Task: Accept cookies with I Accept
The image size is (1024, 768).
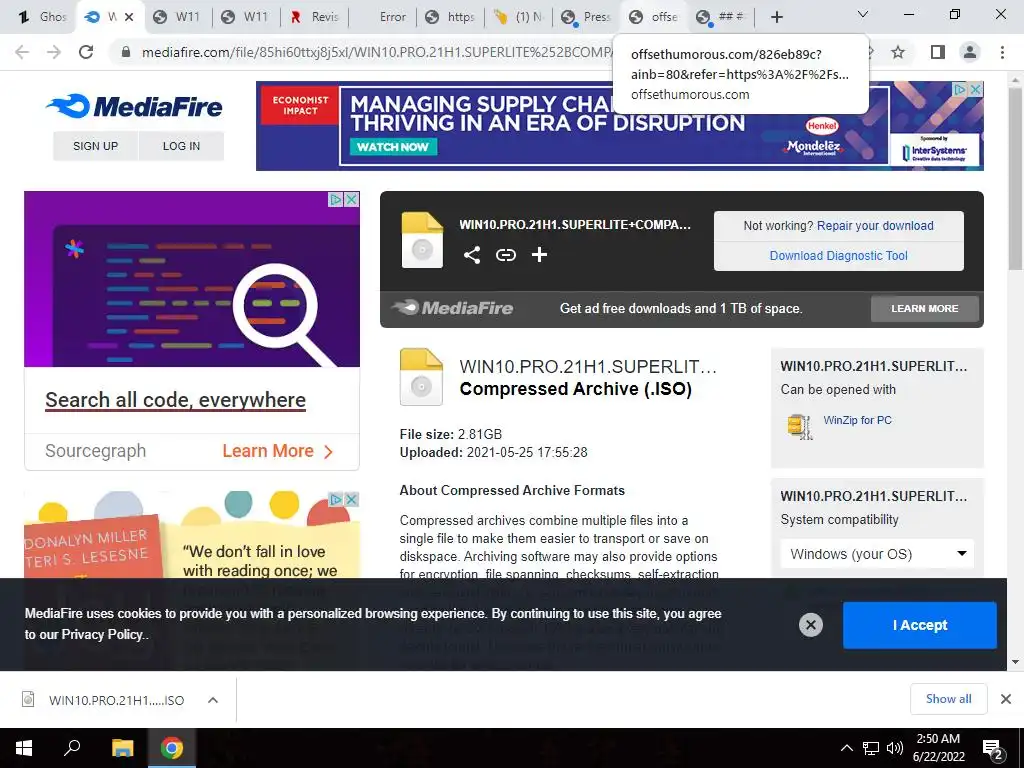Action: pyautogui.click(x=920, y=625)
